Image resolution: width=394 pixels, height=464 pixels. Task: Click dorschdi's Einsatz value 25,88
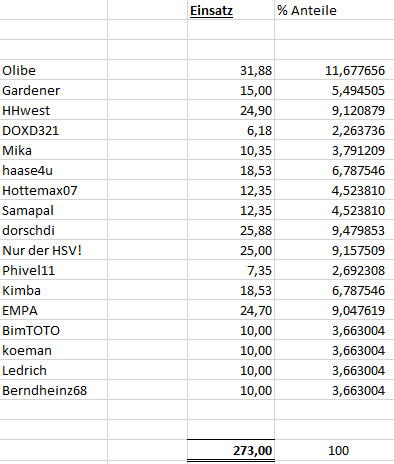231,230
